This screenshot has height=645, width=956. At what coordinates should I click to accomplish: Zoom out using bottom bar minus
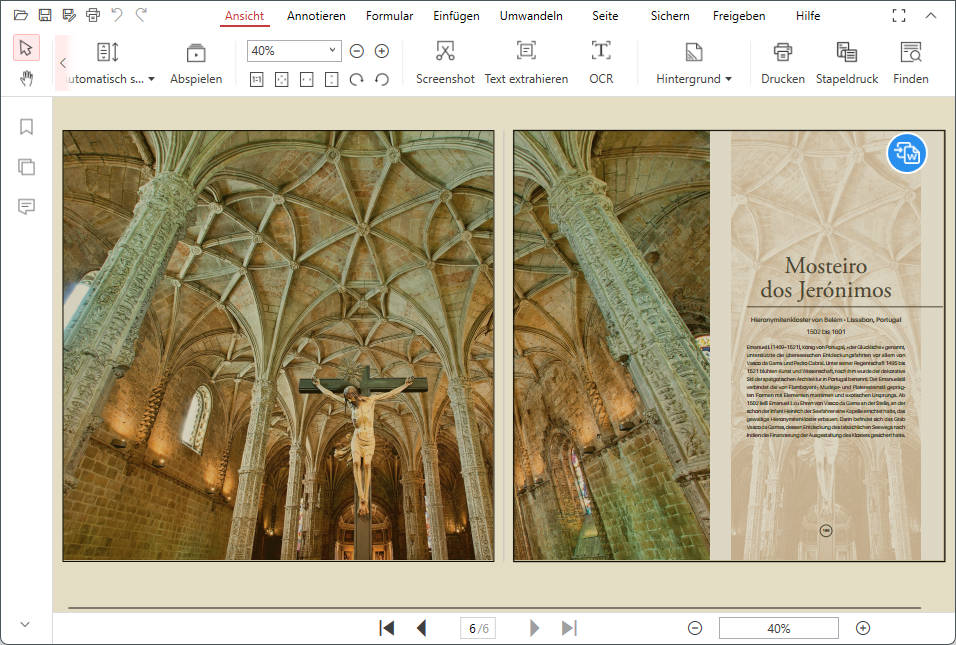(695, 628)
